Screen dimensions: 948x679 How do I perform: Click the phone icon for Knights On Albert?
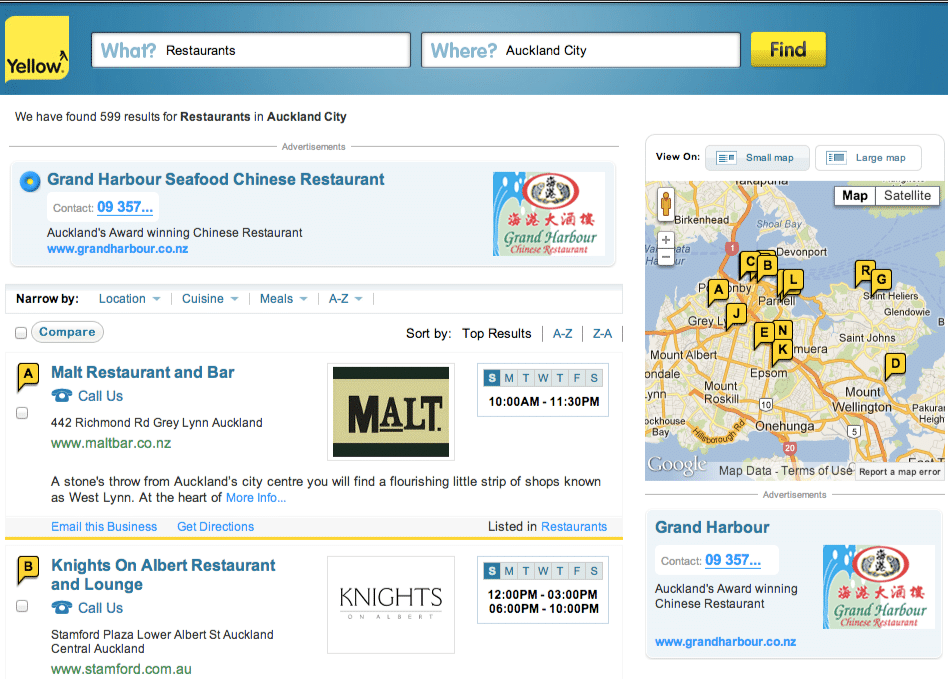62,608
